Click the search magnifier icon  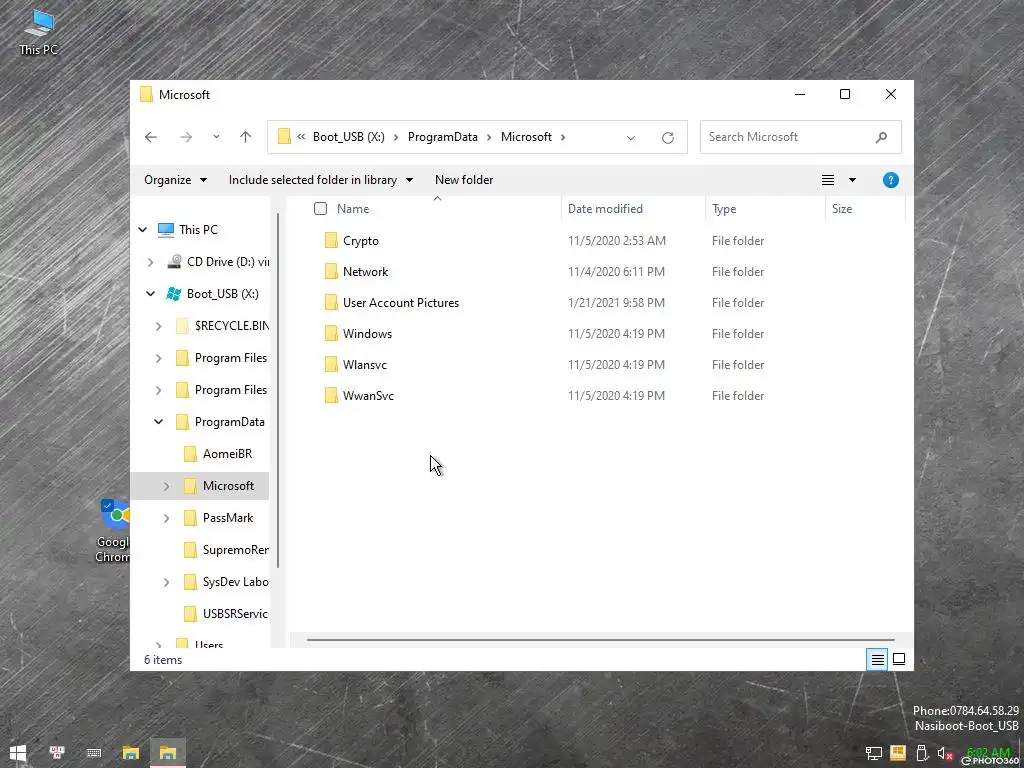pyautogui.click(x=882, y=137)
